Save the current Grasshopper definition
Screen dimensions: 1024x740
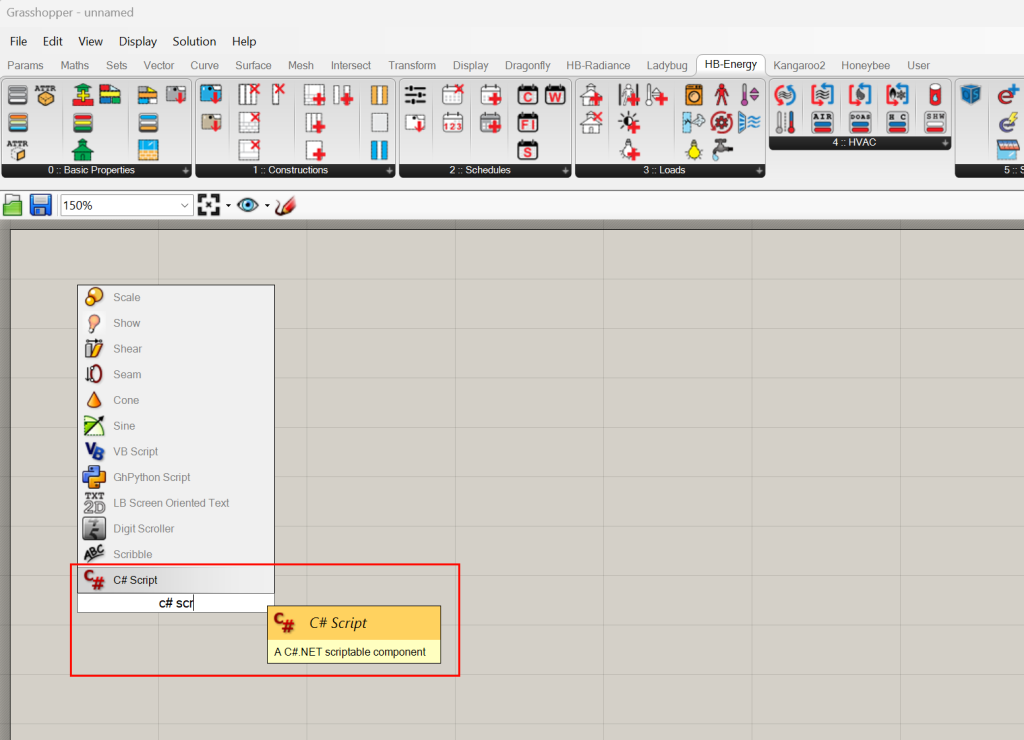(x=42, y=205)
